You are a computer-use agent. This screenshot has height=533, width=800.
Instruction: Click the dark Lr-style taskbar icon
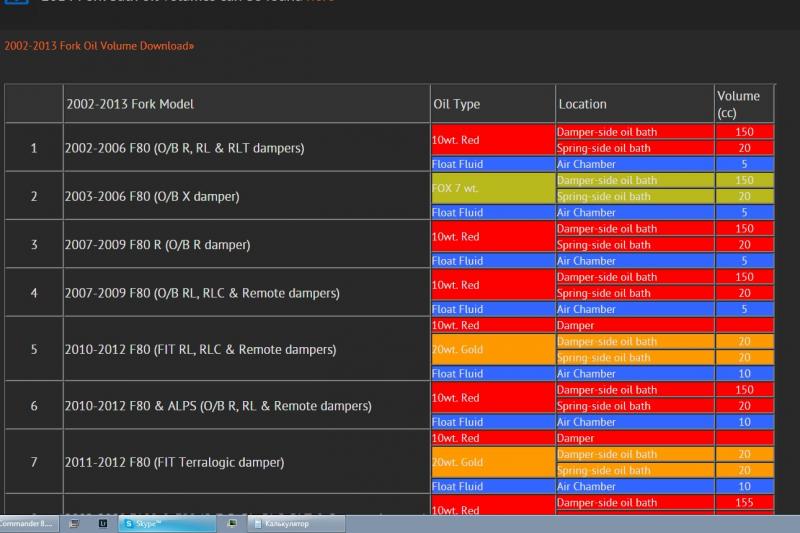click(103, 524)
